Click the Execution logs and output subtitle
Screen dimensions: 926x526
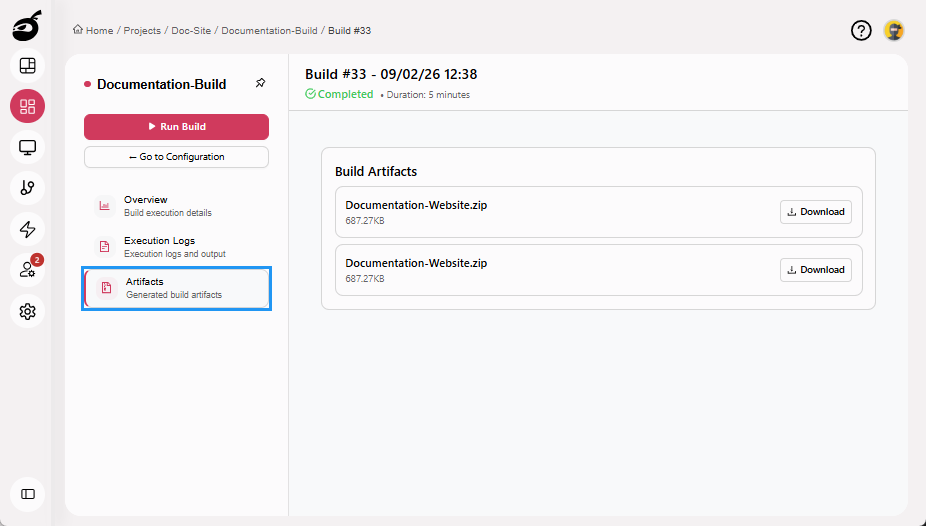[175, 254]
